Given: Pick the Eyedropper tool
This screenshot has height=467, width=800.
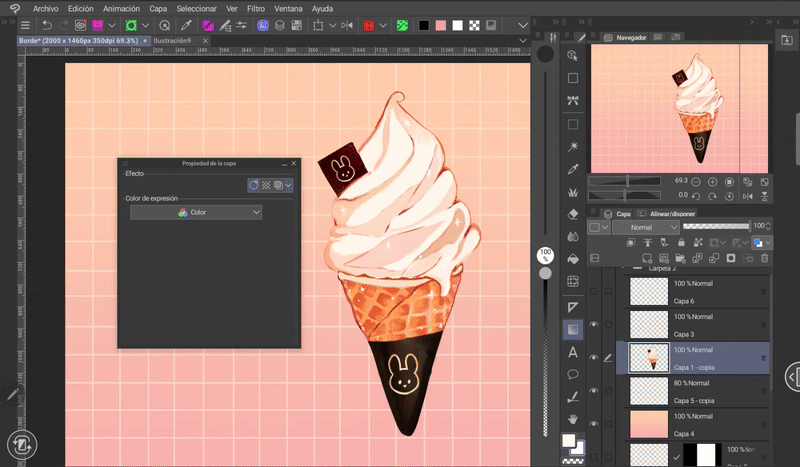Looking at the screenshot, I should (x=573, y=169).
